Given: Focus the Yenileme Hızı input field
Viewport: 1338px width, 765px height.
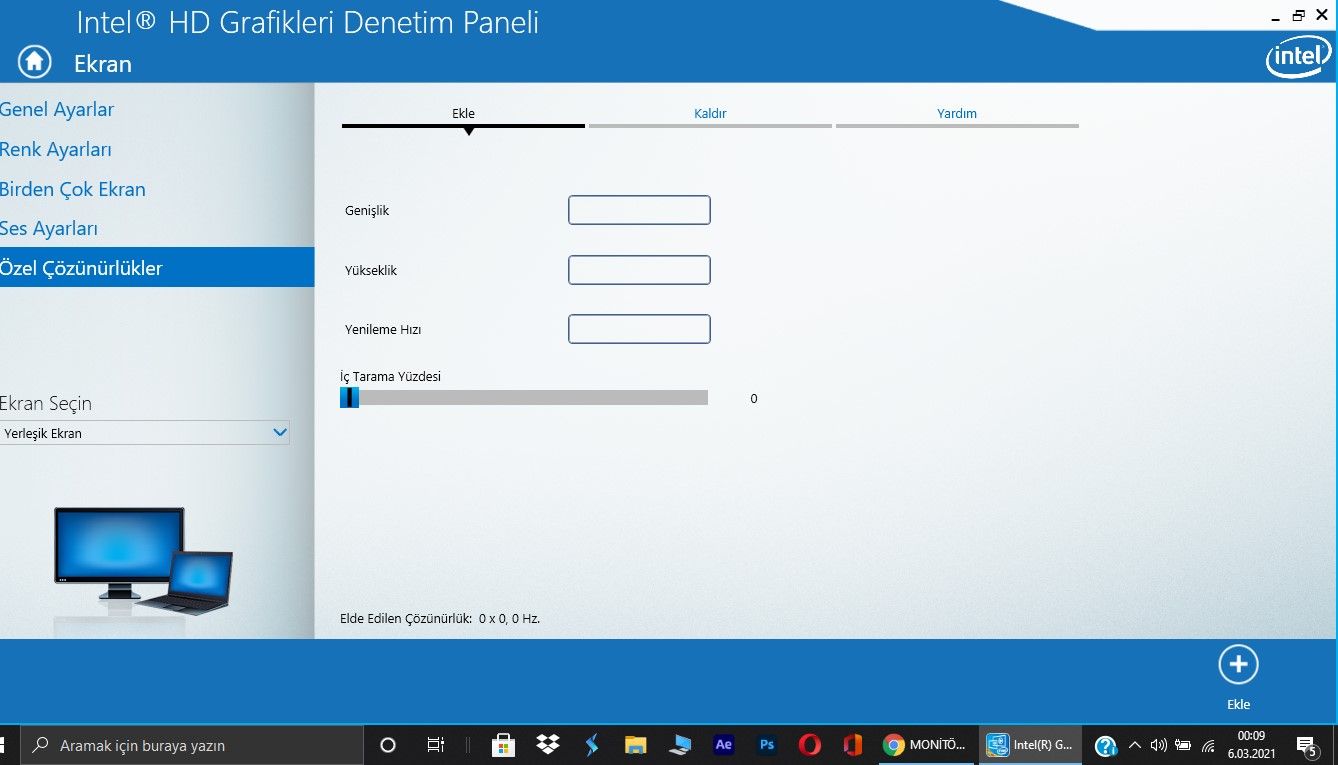Looking at the screenshot, I should (x=639, y=329).
